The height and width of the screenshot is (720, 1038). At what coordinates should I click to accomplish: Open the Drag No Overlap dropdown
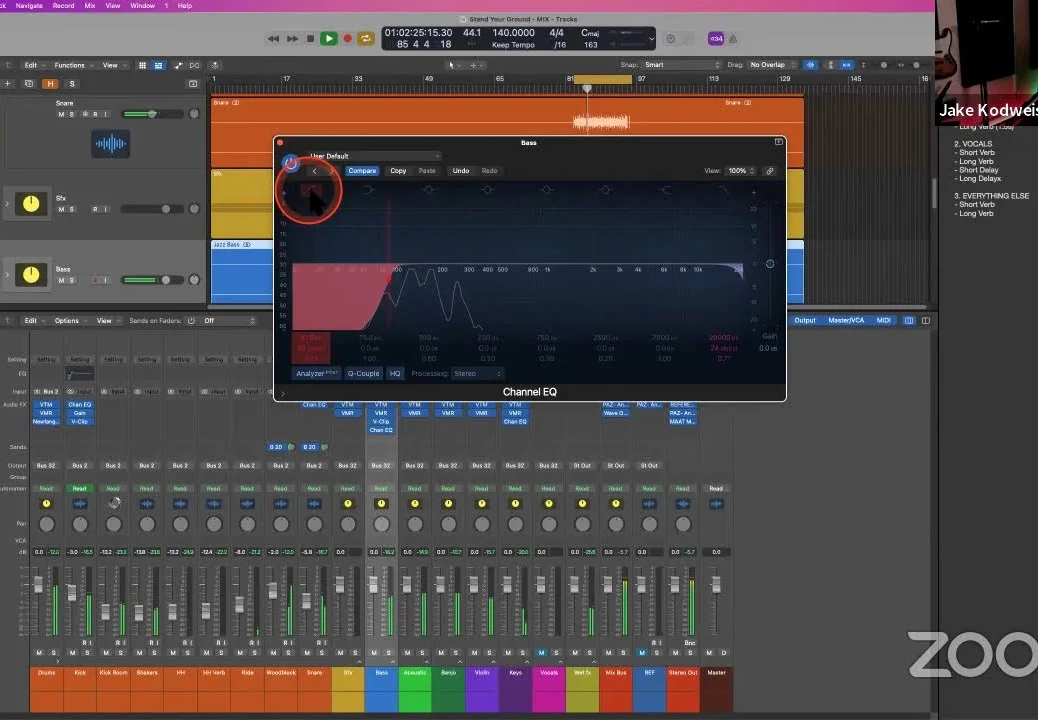tap(772, 65)
